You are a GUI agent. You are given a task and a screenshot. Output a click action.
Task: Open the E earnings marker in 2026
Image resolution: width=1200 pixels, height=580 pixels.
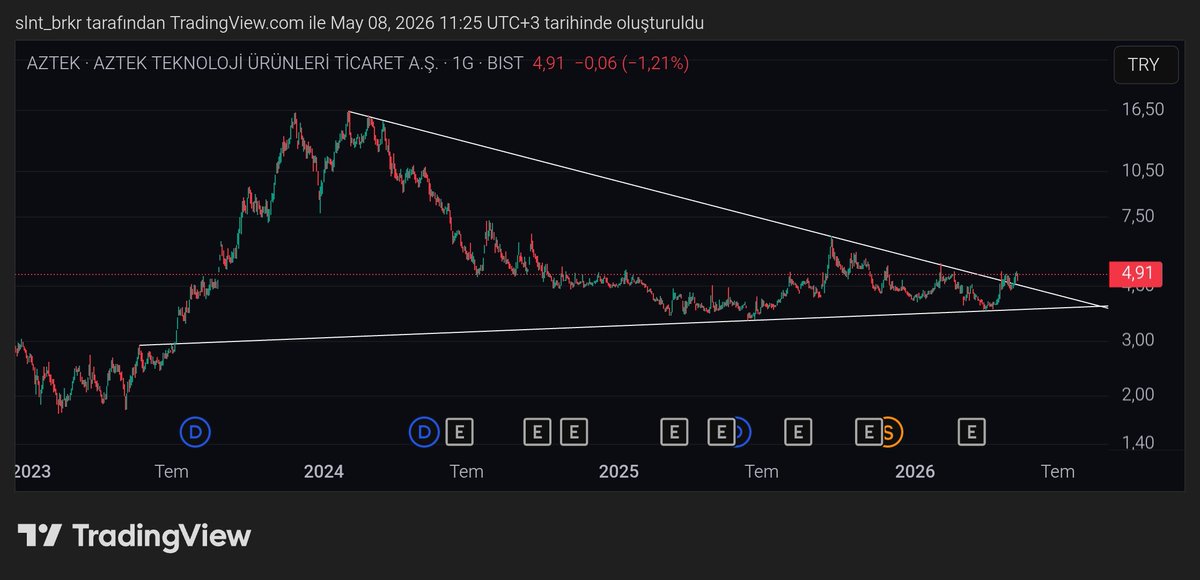tap(971, 432)
